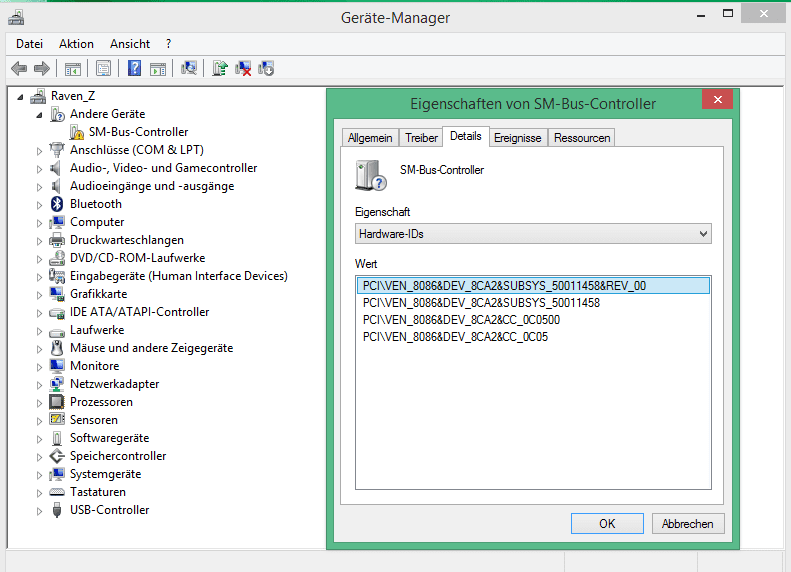
Task: Expand the Grafikkarte category
Action: [40, 295]
